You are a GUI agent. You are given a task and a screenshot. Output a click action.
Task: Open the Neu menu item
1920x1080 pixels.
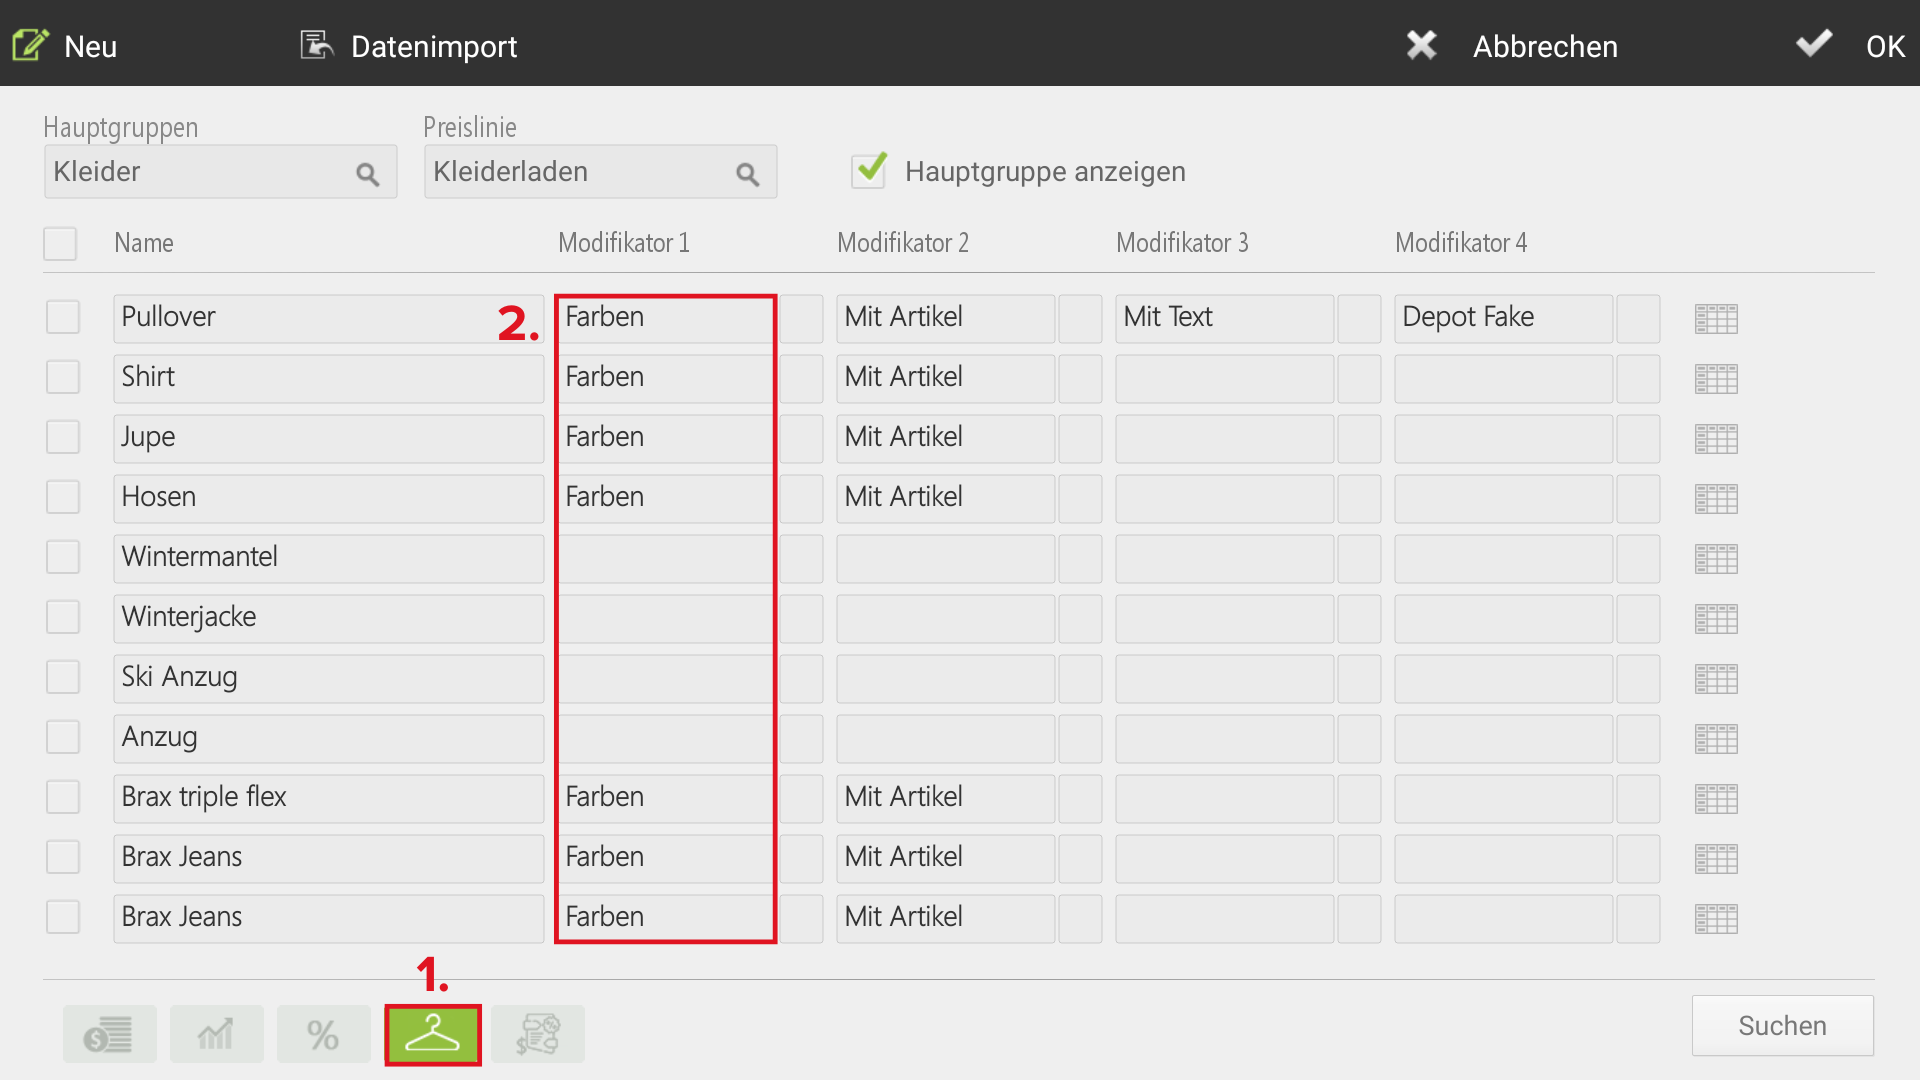tap(65, 46)
